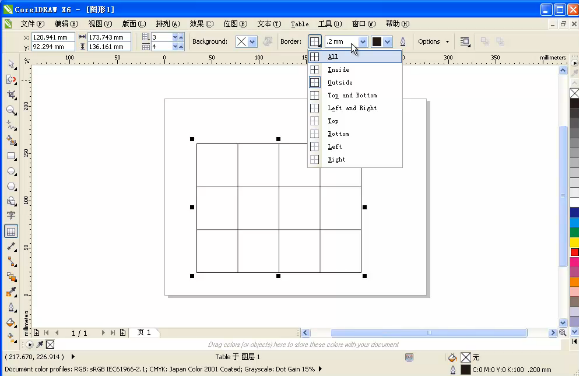The width and height of the screenshot is (579, 376).
Task: Choose Left and Right borders option
Action: (x=355, y=108)
